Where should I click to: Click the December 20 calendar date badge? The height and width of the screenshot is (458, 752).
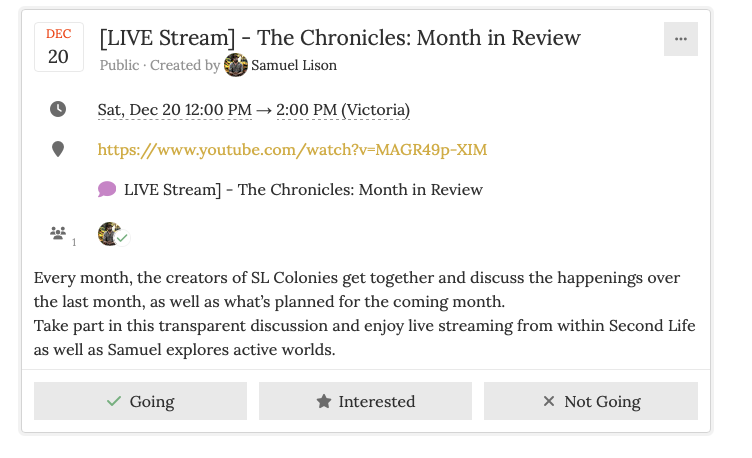[x=58, y=47]
